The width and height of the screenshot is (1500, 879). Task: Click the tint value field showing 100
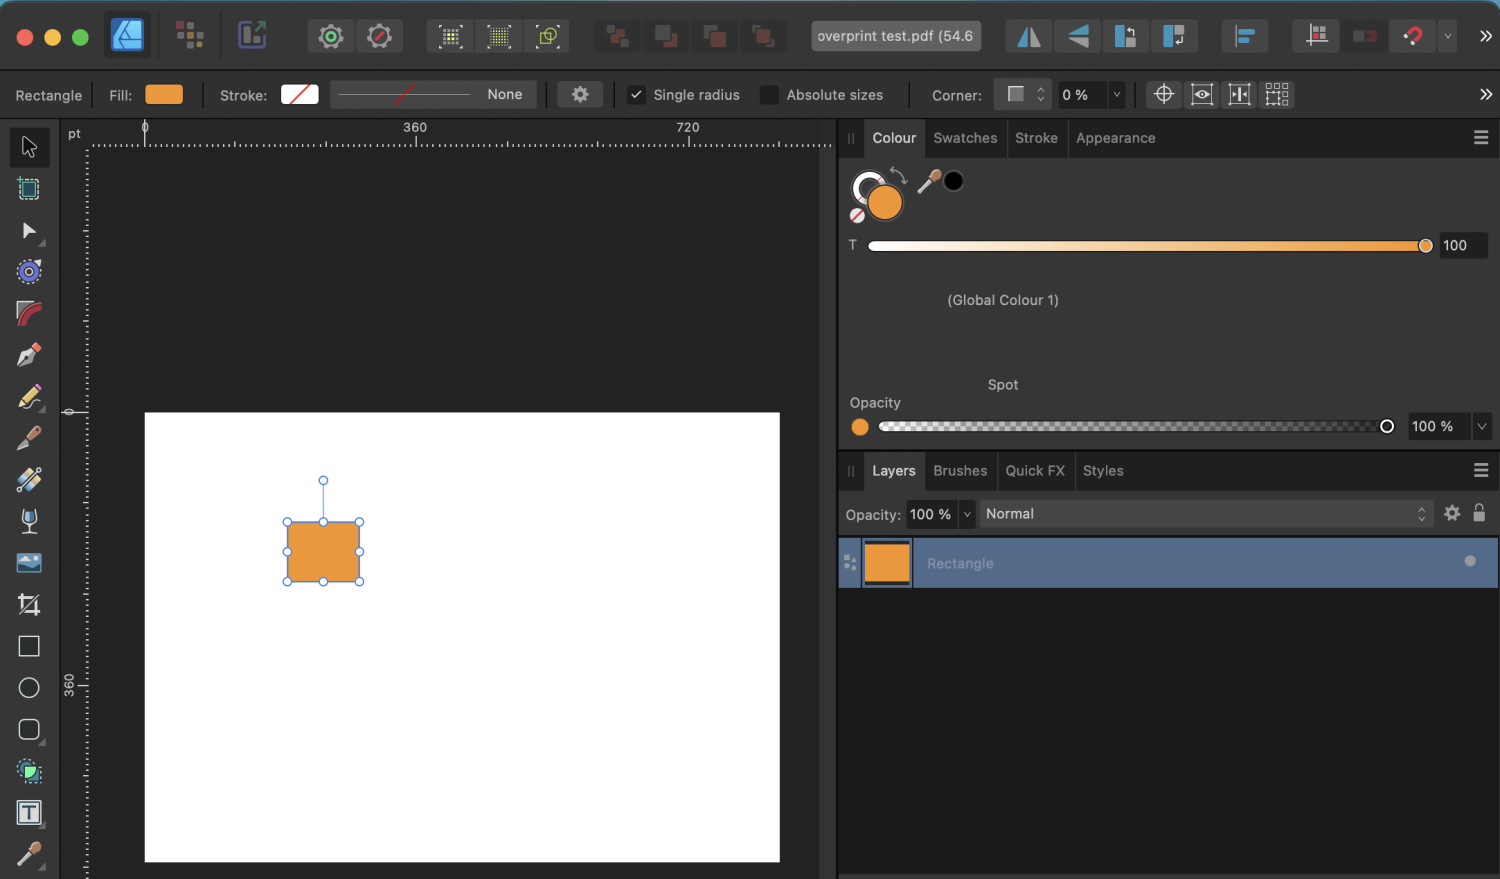coord(1462,246)
